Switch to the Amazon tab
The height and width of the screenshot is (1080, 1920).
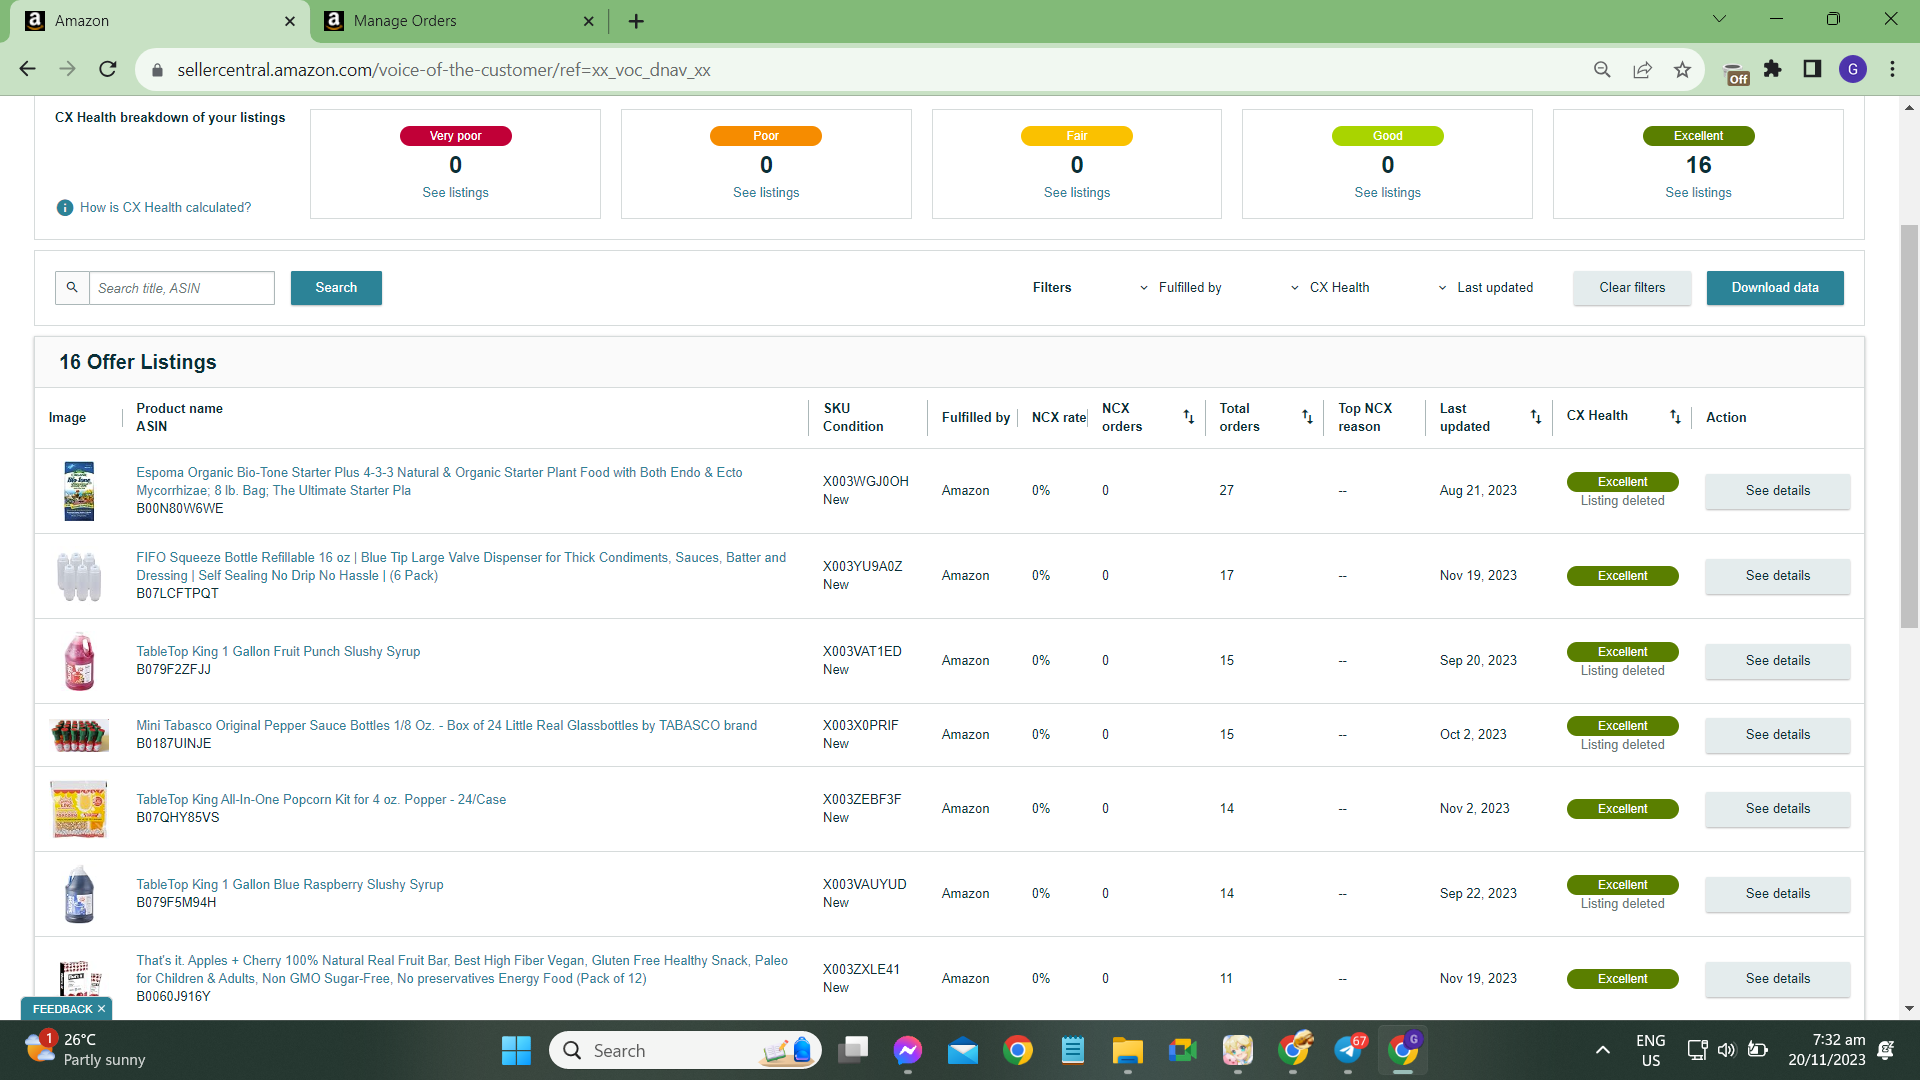point(160,21)
